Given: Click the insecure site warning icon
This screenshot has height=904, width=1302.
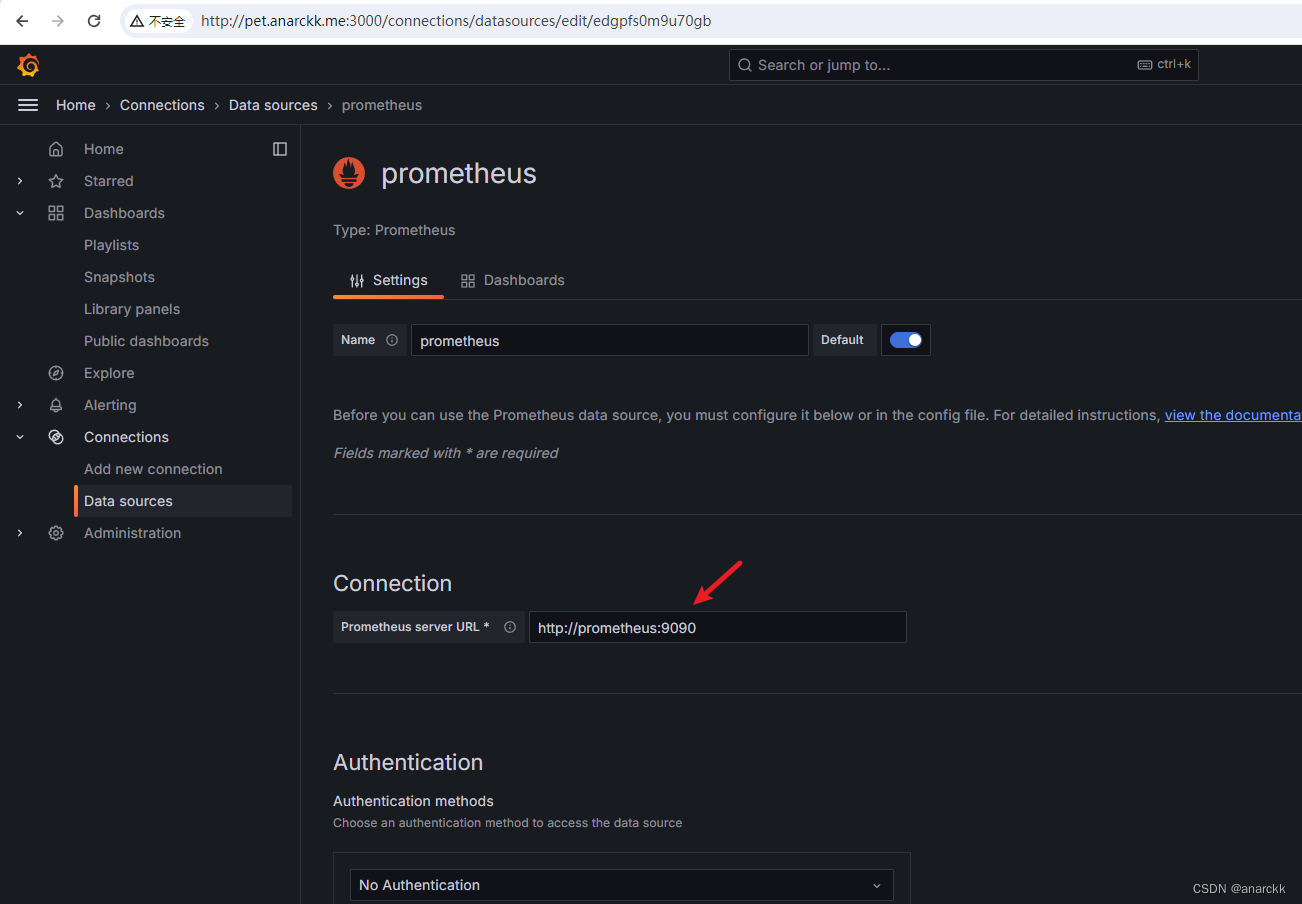Looking at the screenshot, I should click(137, 21).
